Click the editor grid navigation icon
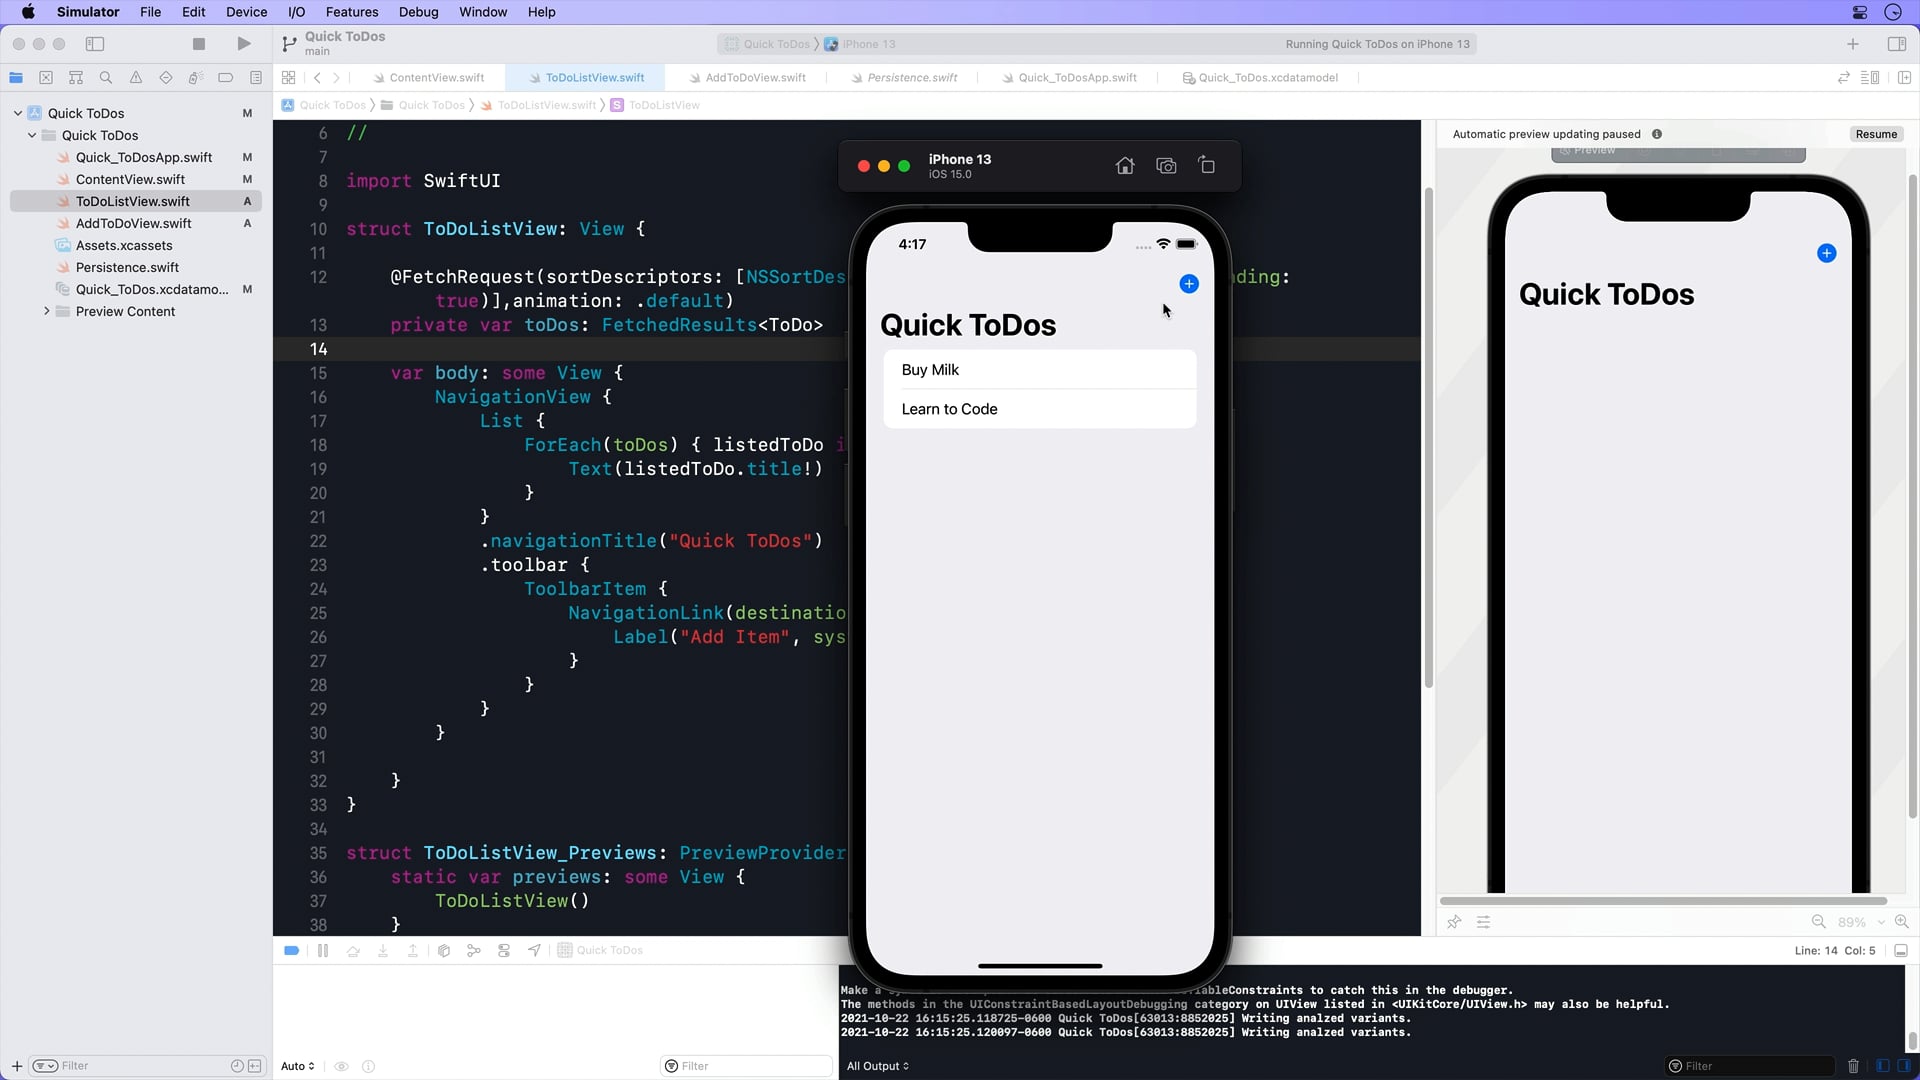This screenshot has height=1080, width=1920. (288, 78)
